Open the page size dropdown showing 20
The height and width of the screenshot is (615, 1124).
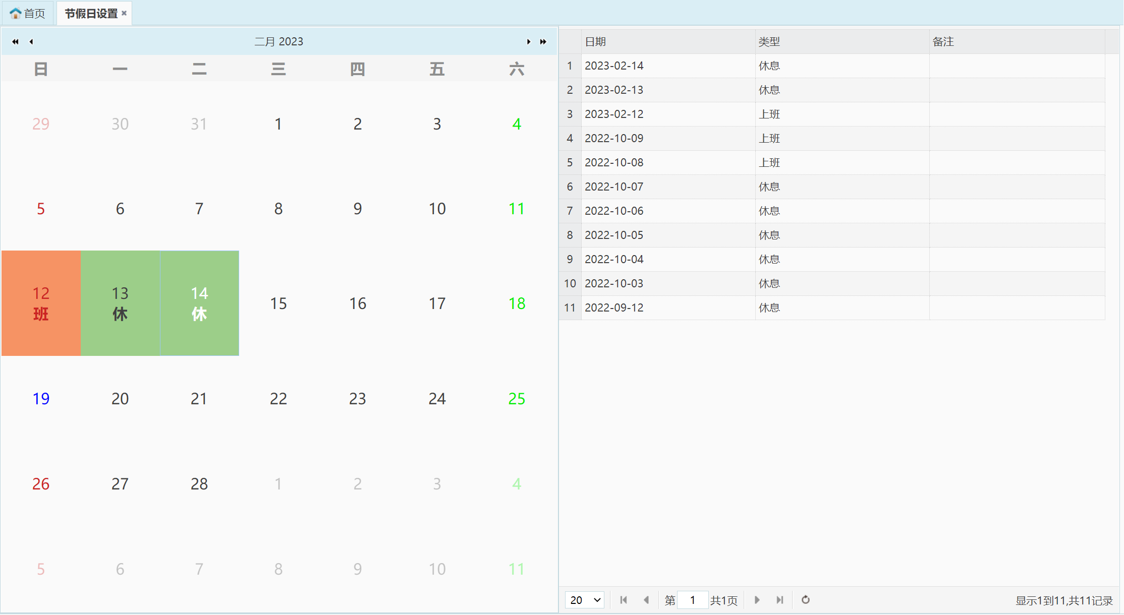585,600
